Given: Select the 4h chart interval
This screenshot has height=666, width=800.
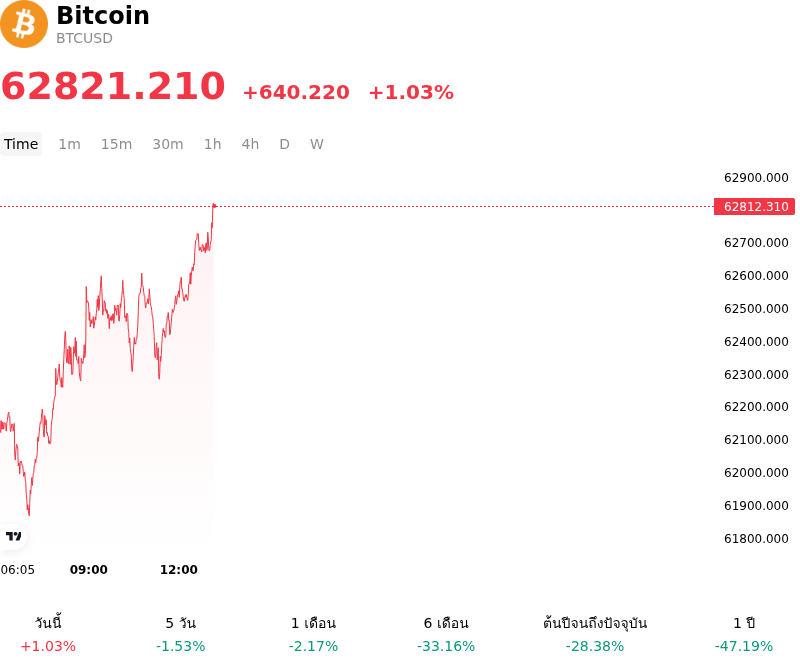Looking at the screenshot, I should tap(250, 144).
